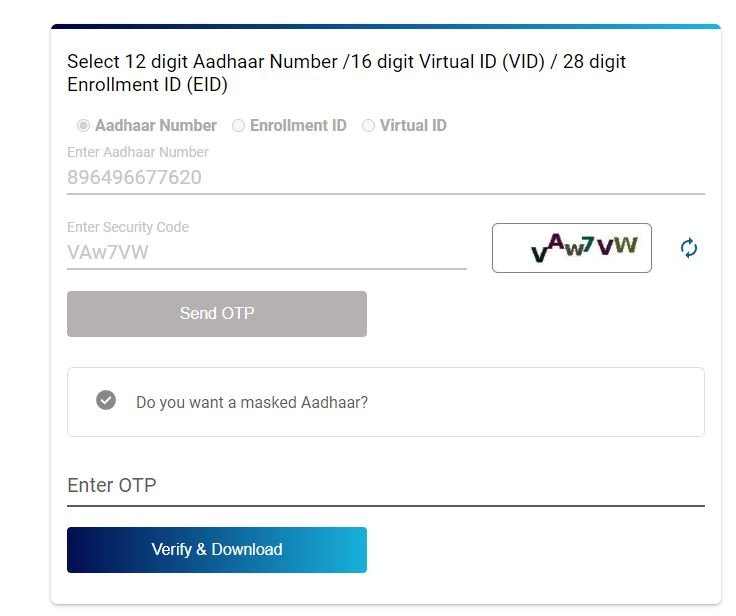Screen dimensions: 736x616
Task: Click the "Do you want a masked Aadhaar?" text
Action: 252,403
